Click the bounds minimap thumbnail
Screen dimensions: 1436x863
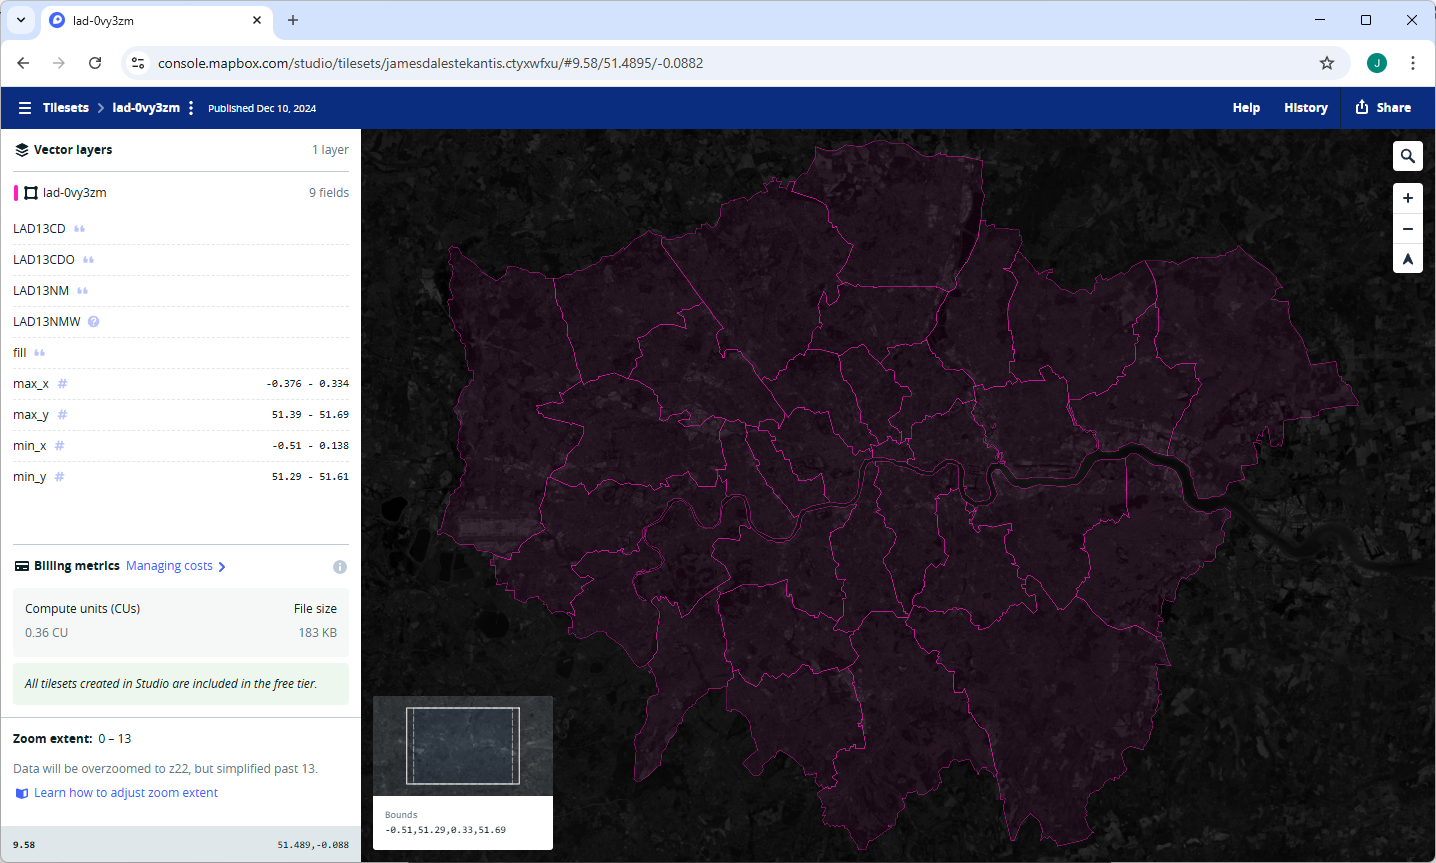point(462,746)
